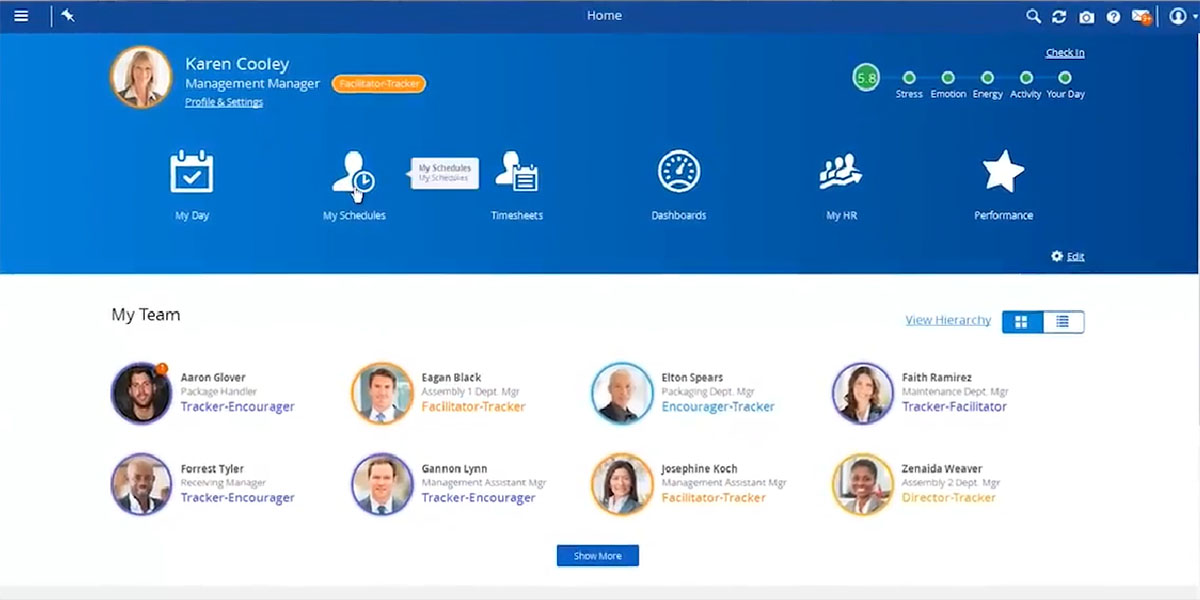Click the pin icon in top bar
The image size is (1200, 600).
pos(68,16)
